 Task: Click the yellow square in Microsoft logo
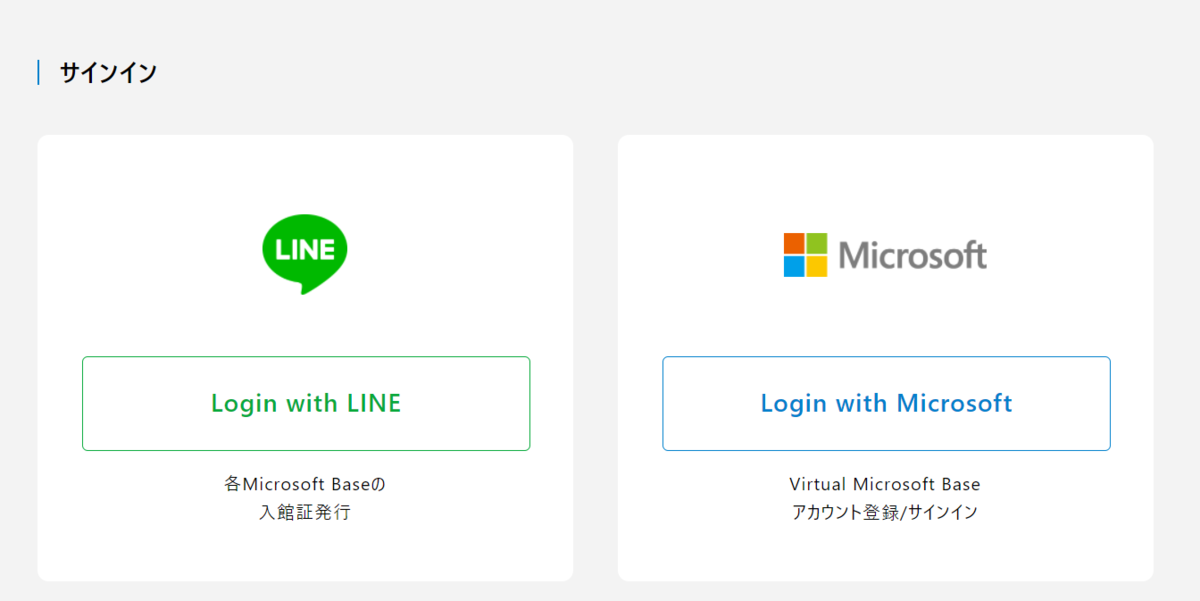[817, 266]
